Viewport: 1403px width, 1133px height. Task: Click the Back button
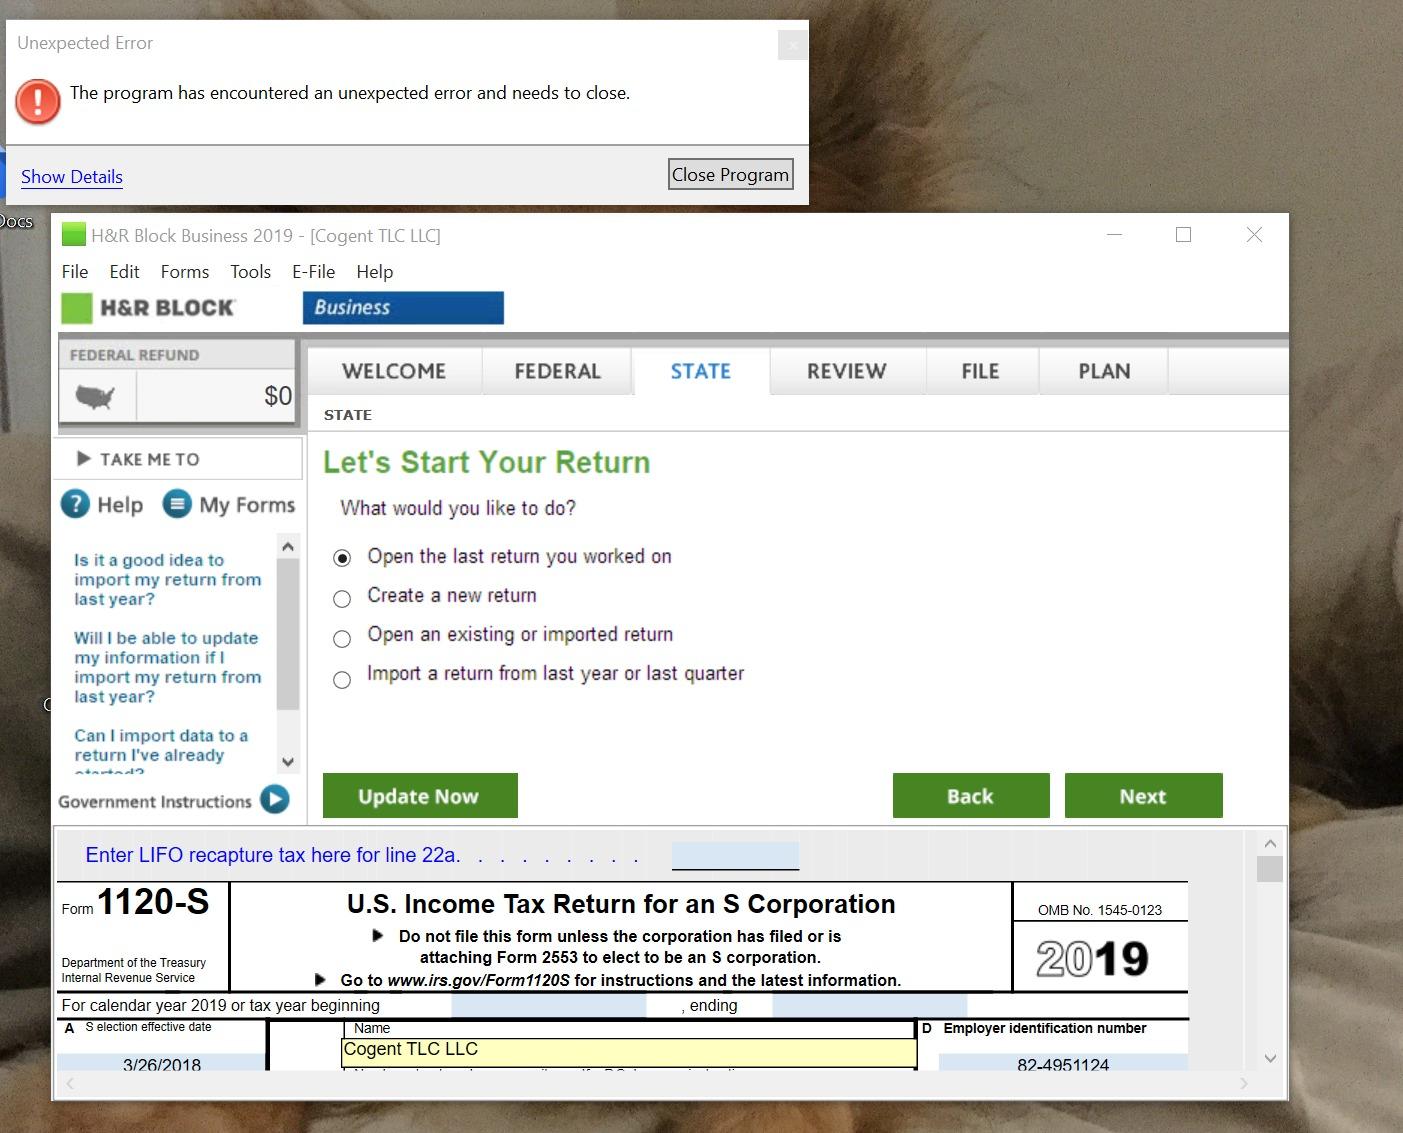click(971, 796)
